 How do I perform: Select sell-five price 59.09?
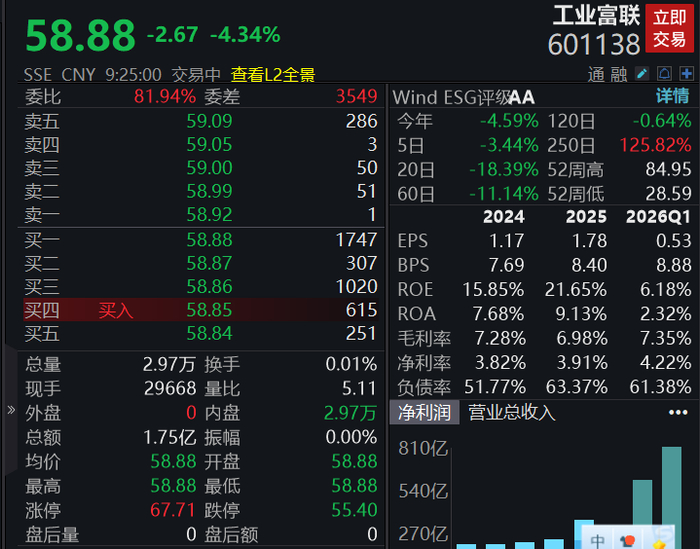point(209,121)
